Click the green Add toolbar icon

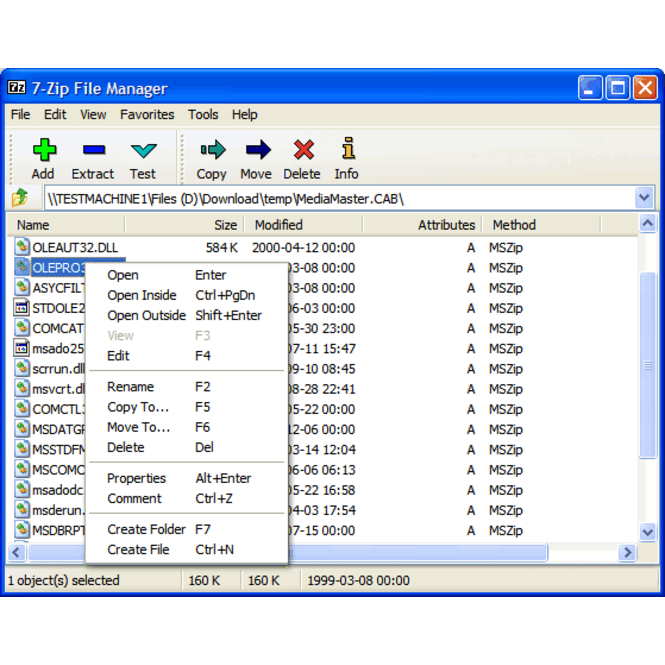tap(43, 151)
